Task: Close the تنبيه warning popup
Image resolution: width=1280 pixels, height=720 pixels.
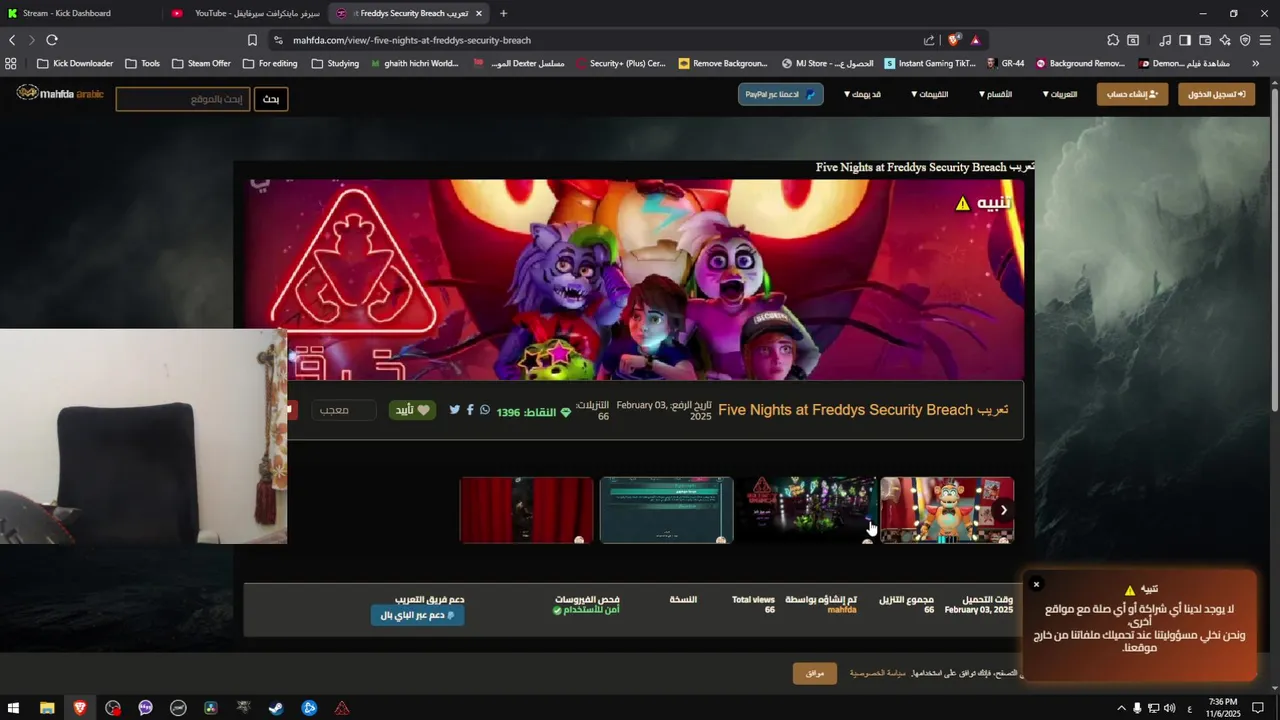Action: 1036,584
